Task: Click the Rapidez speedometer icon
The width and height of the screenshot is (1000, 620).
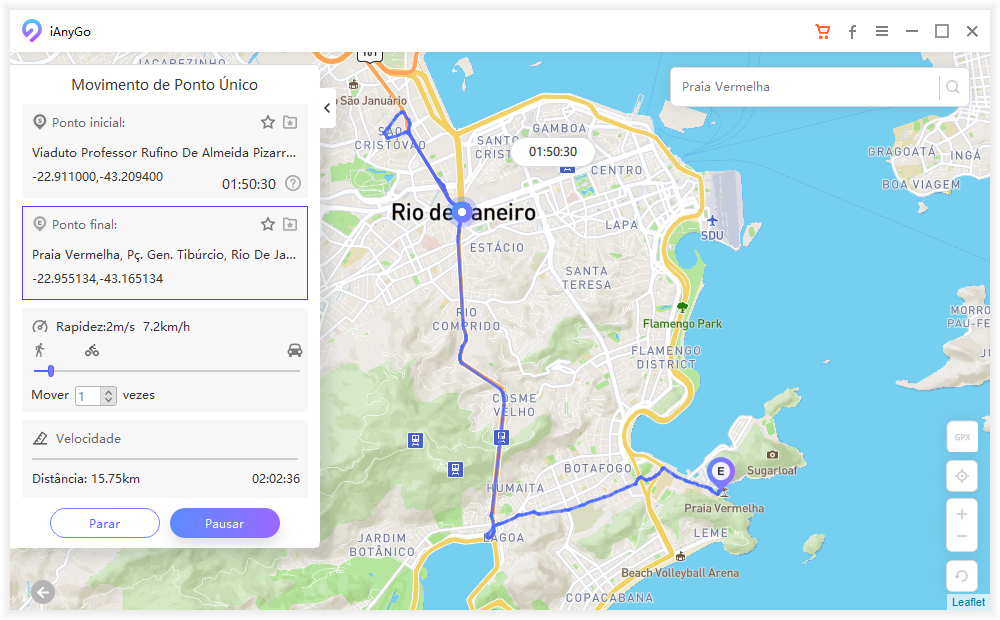Action: click(x=40, y=327)
